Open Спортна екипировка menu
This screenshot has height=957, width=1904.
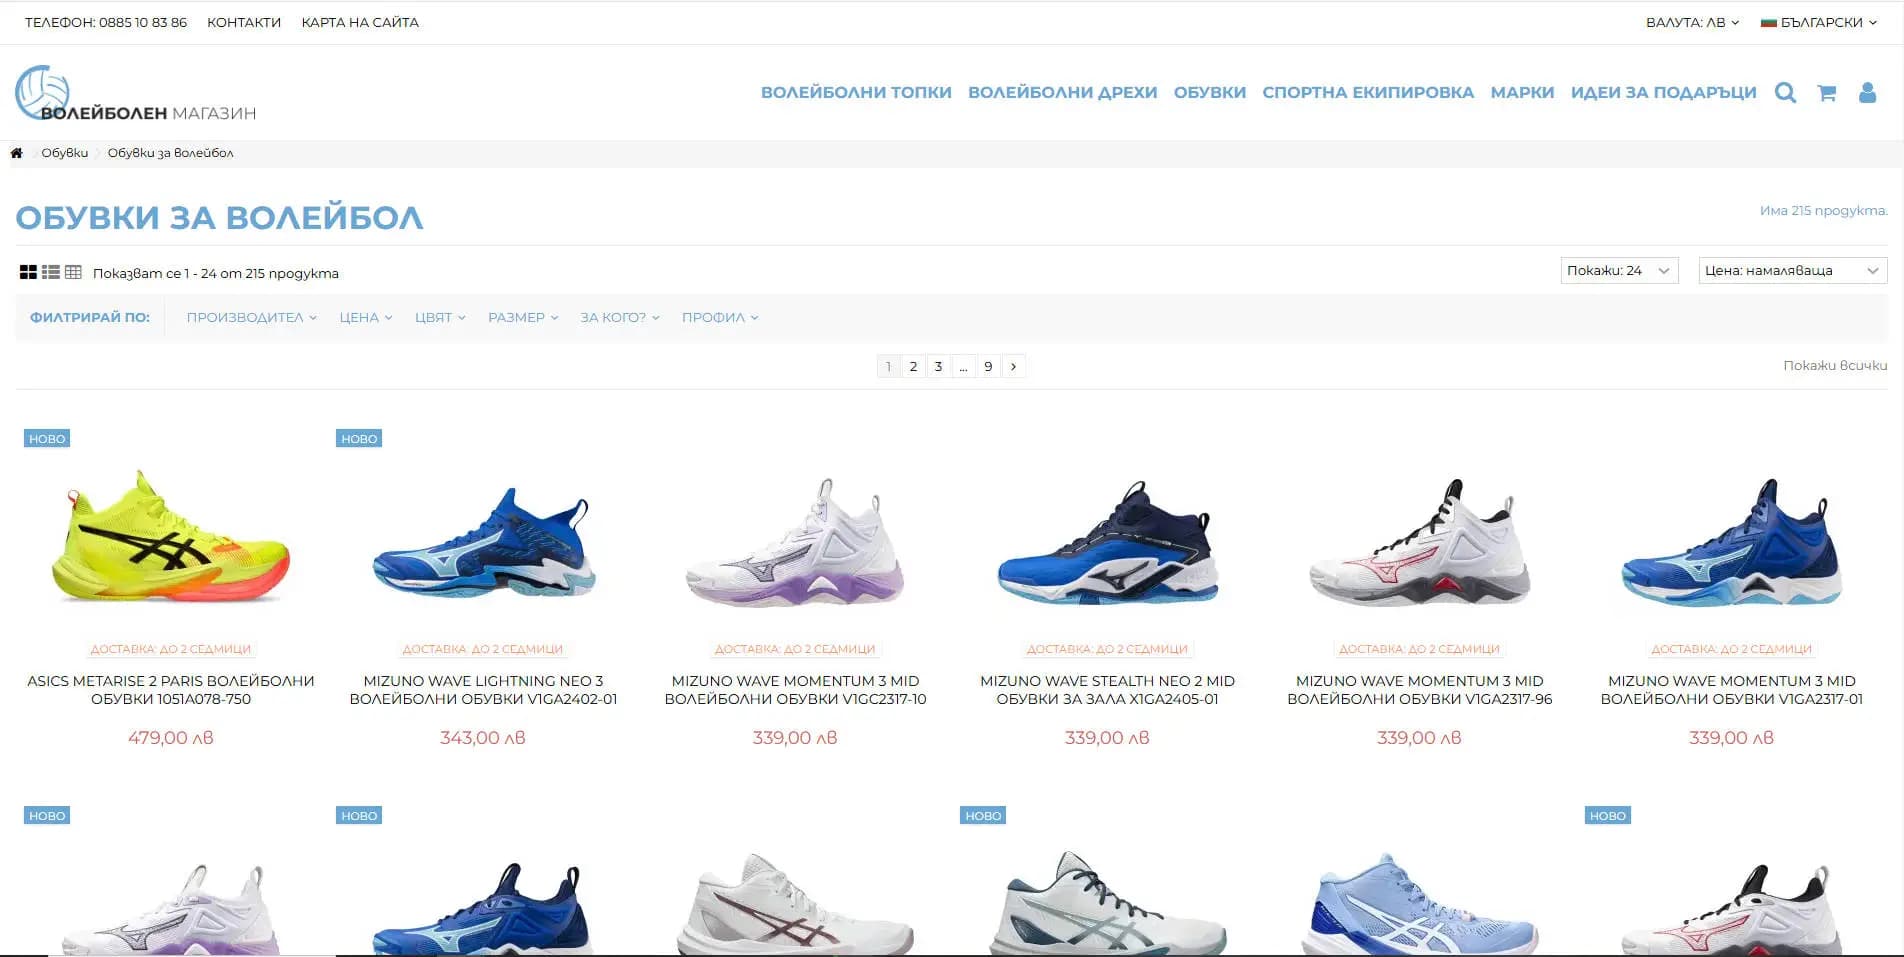coord(1368,92)
